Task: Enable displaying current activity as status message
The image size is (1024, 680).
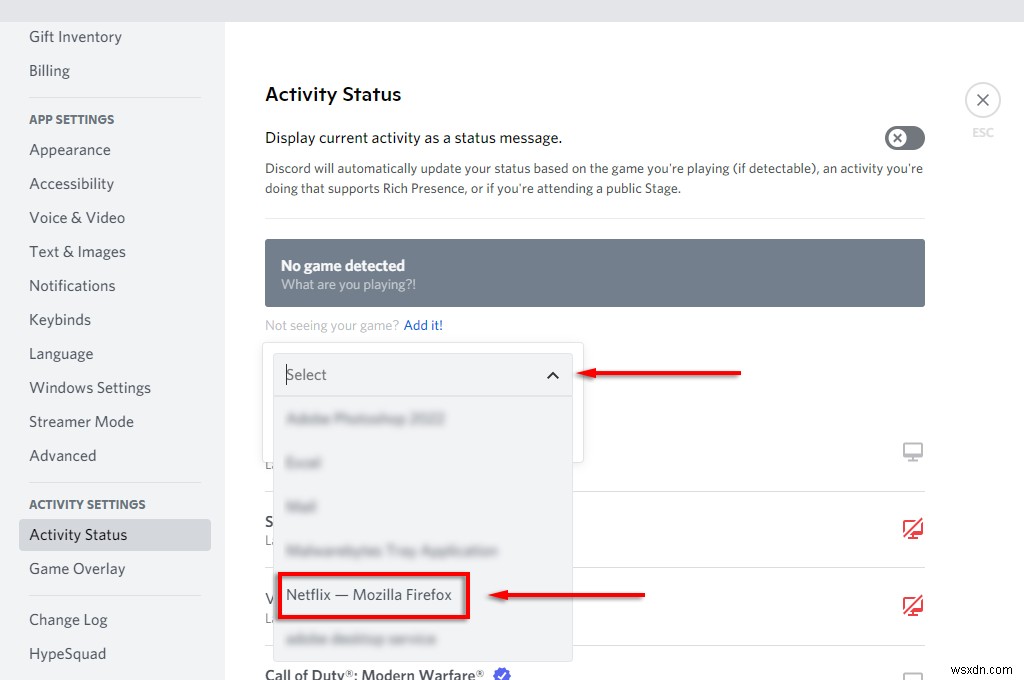Action: pyautogui.click(x=904, y=138)
